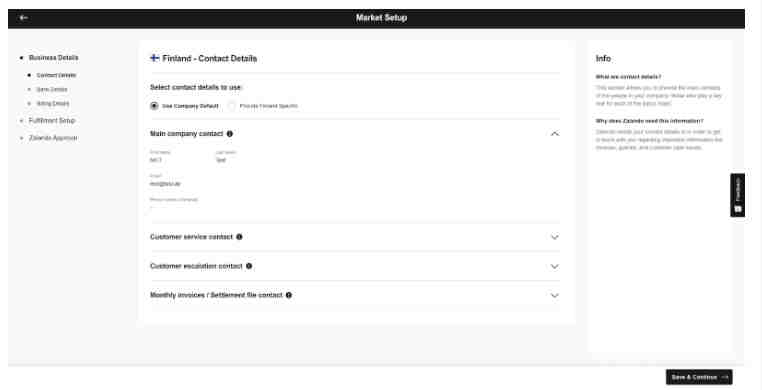Click info icon beside Customer service contact
This screenshot has height=390, width=762.
[x=239, y=237]
